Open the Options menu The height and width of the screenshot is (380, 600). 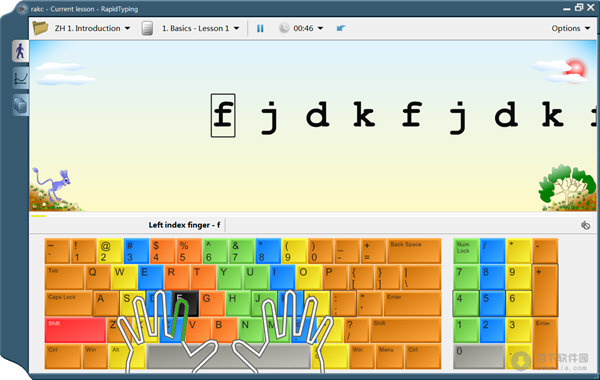point(570,28)
